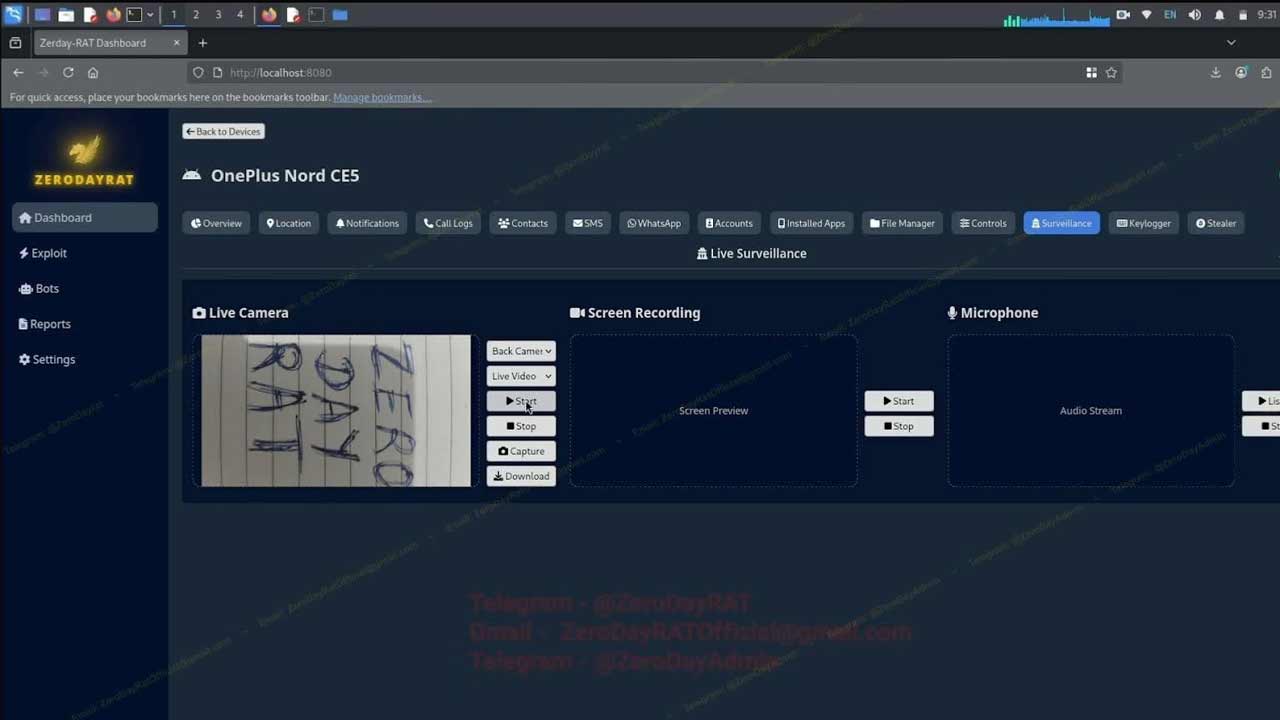
Task: Click the network Wi-Fi tray icon
Action: [x=1146, y=15]
